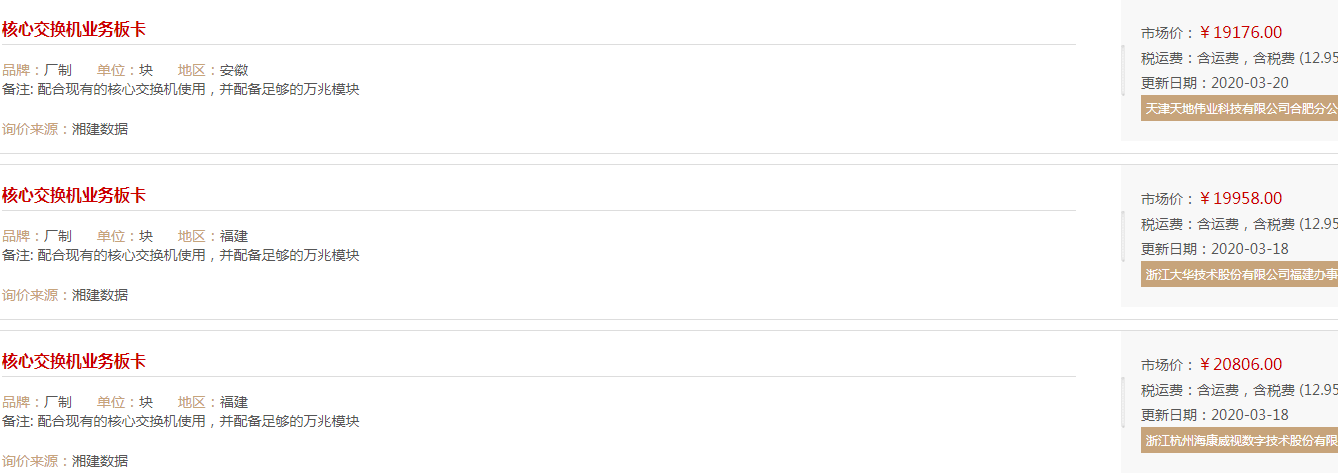Click 湘建数据 source in the ¥19958.00 listing

pos(100,295)
